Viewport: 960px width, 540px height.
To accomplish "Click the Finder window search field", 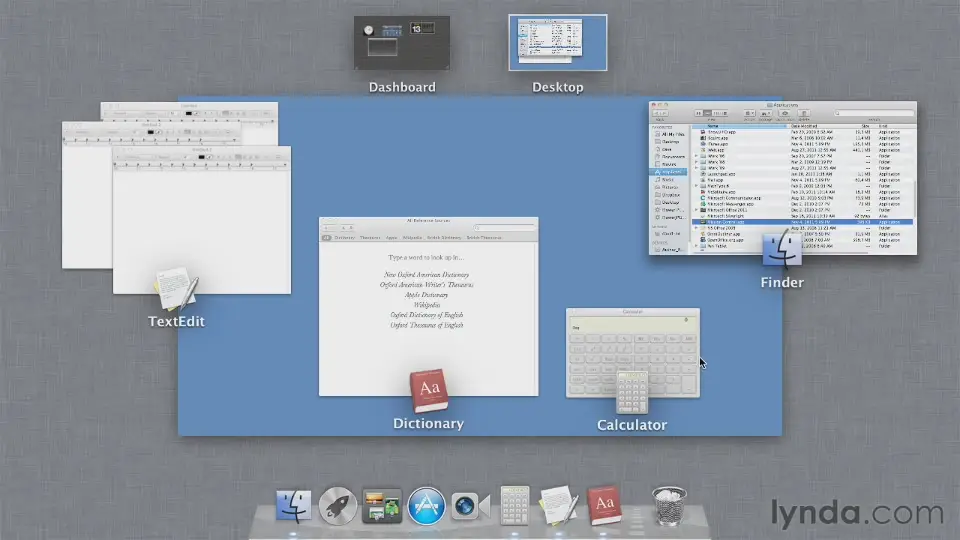I will [874, 113].
